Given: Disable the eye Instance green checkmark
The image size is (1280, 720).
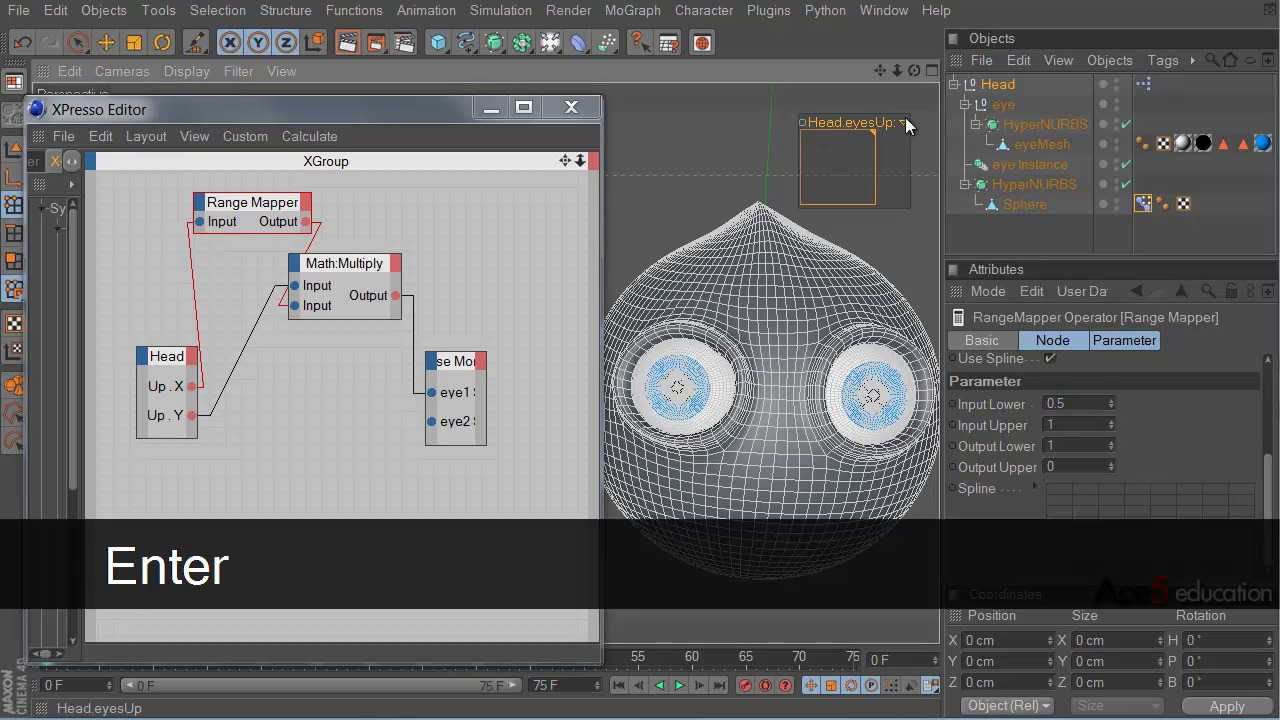Looking at the screenshot, I should [x=1126, y=164].
